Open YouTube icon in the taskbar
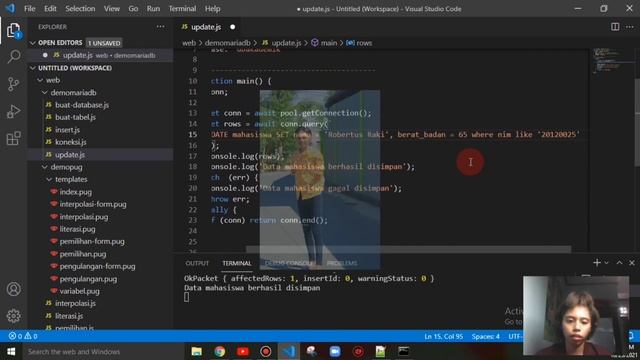The height and width of the screenshot is (360, 640). pyautogui.click(x=243, y=351)
